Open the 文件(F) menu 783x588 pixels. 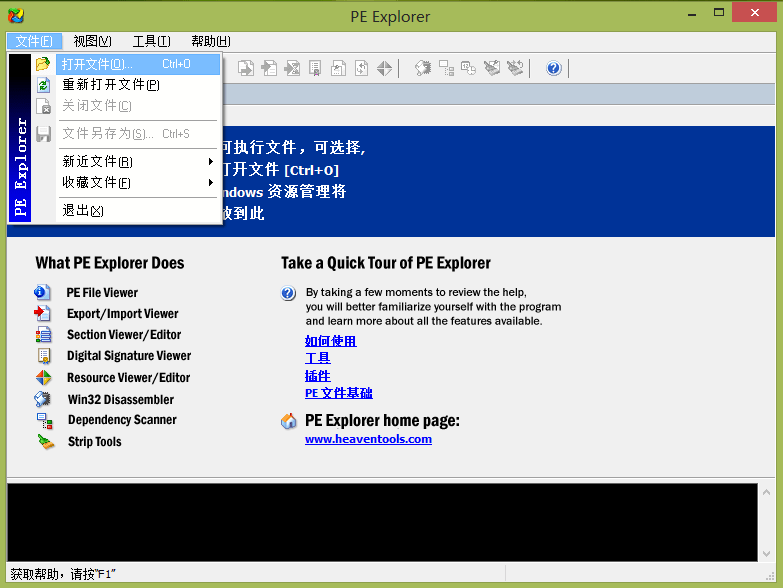(x=34, y=41)
